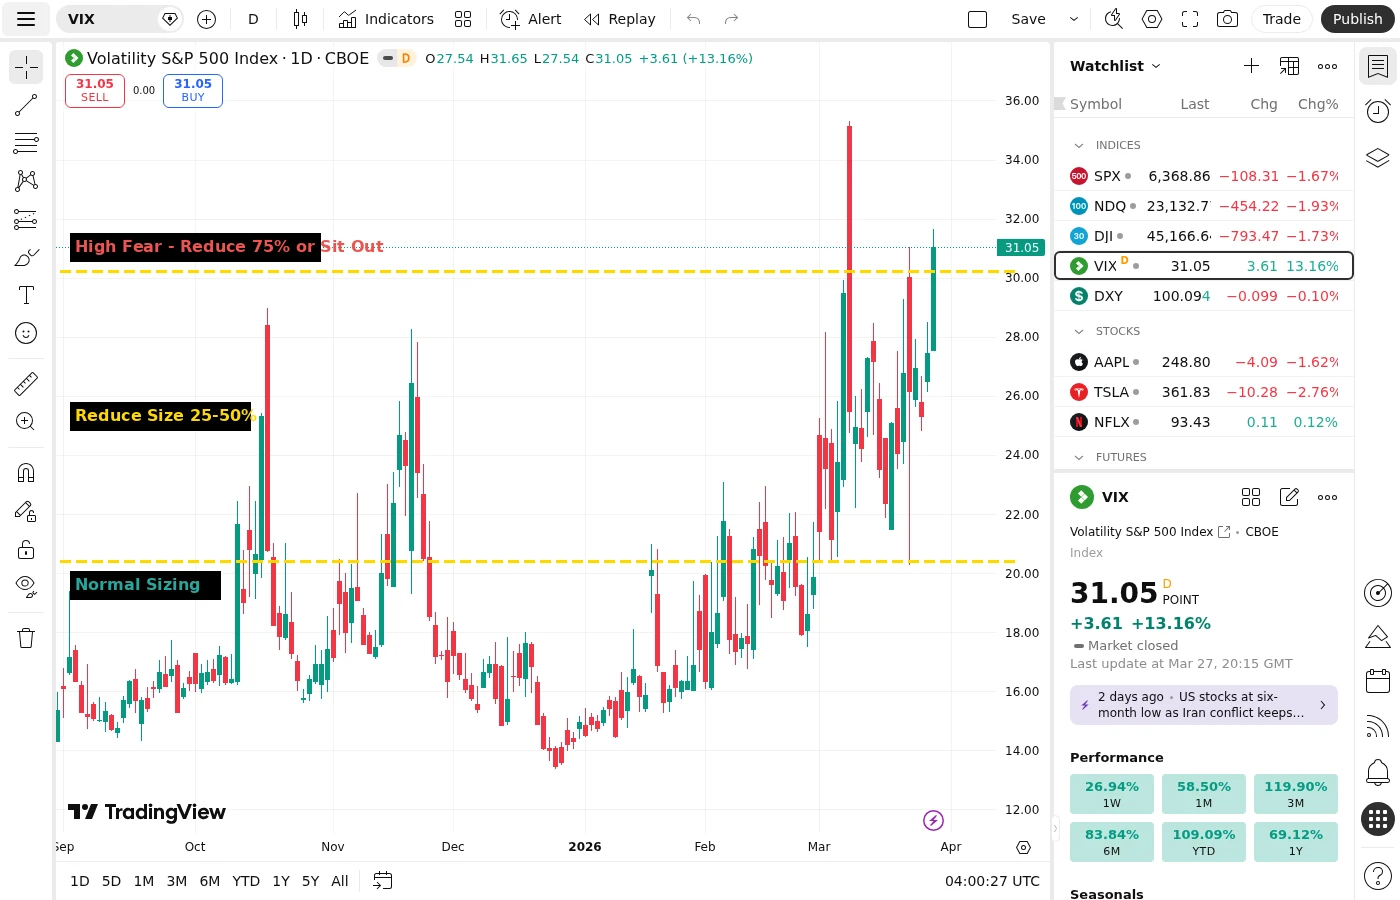
Task: Click the trash remove objects icon
Action: 26,638
